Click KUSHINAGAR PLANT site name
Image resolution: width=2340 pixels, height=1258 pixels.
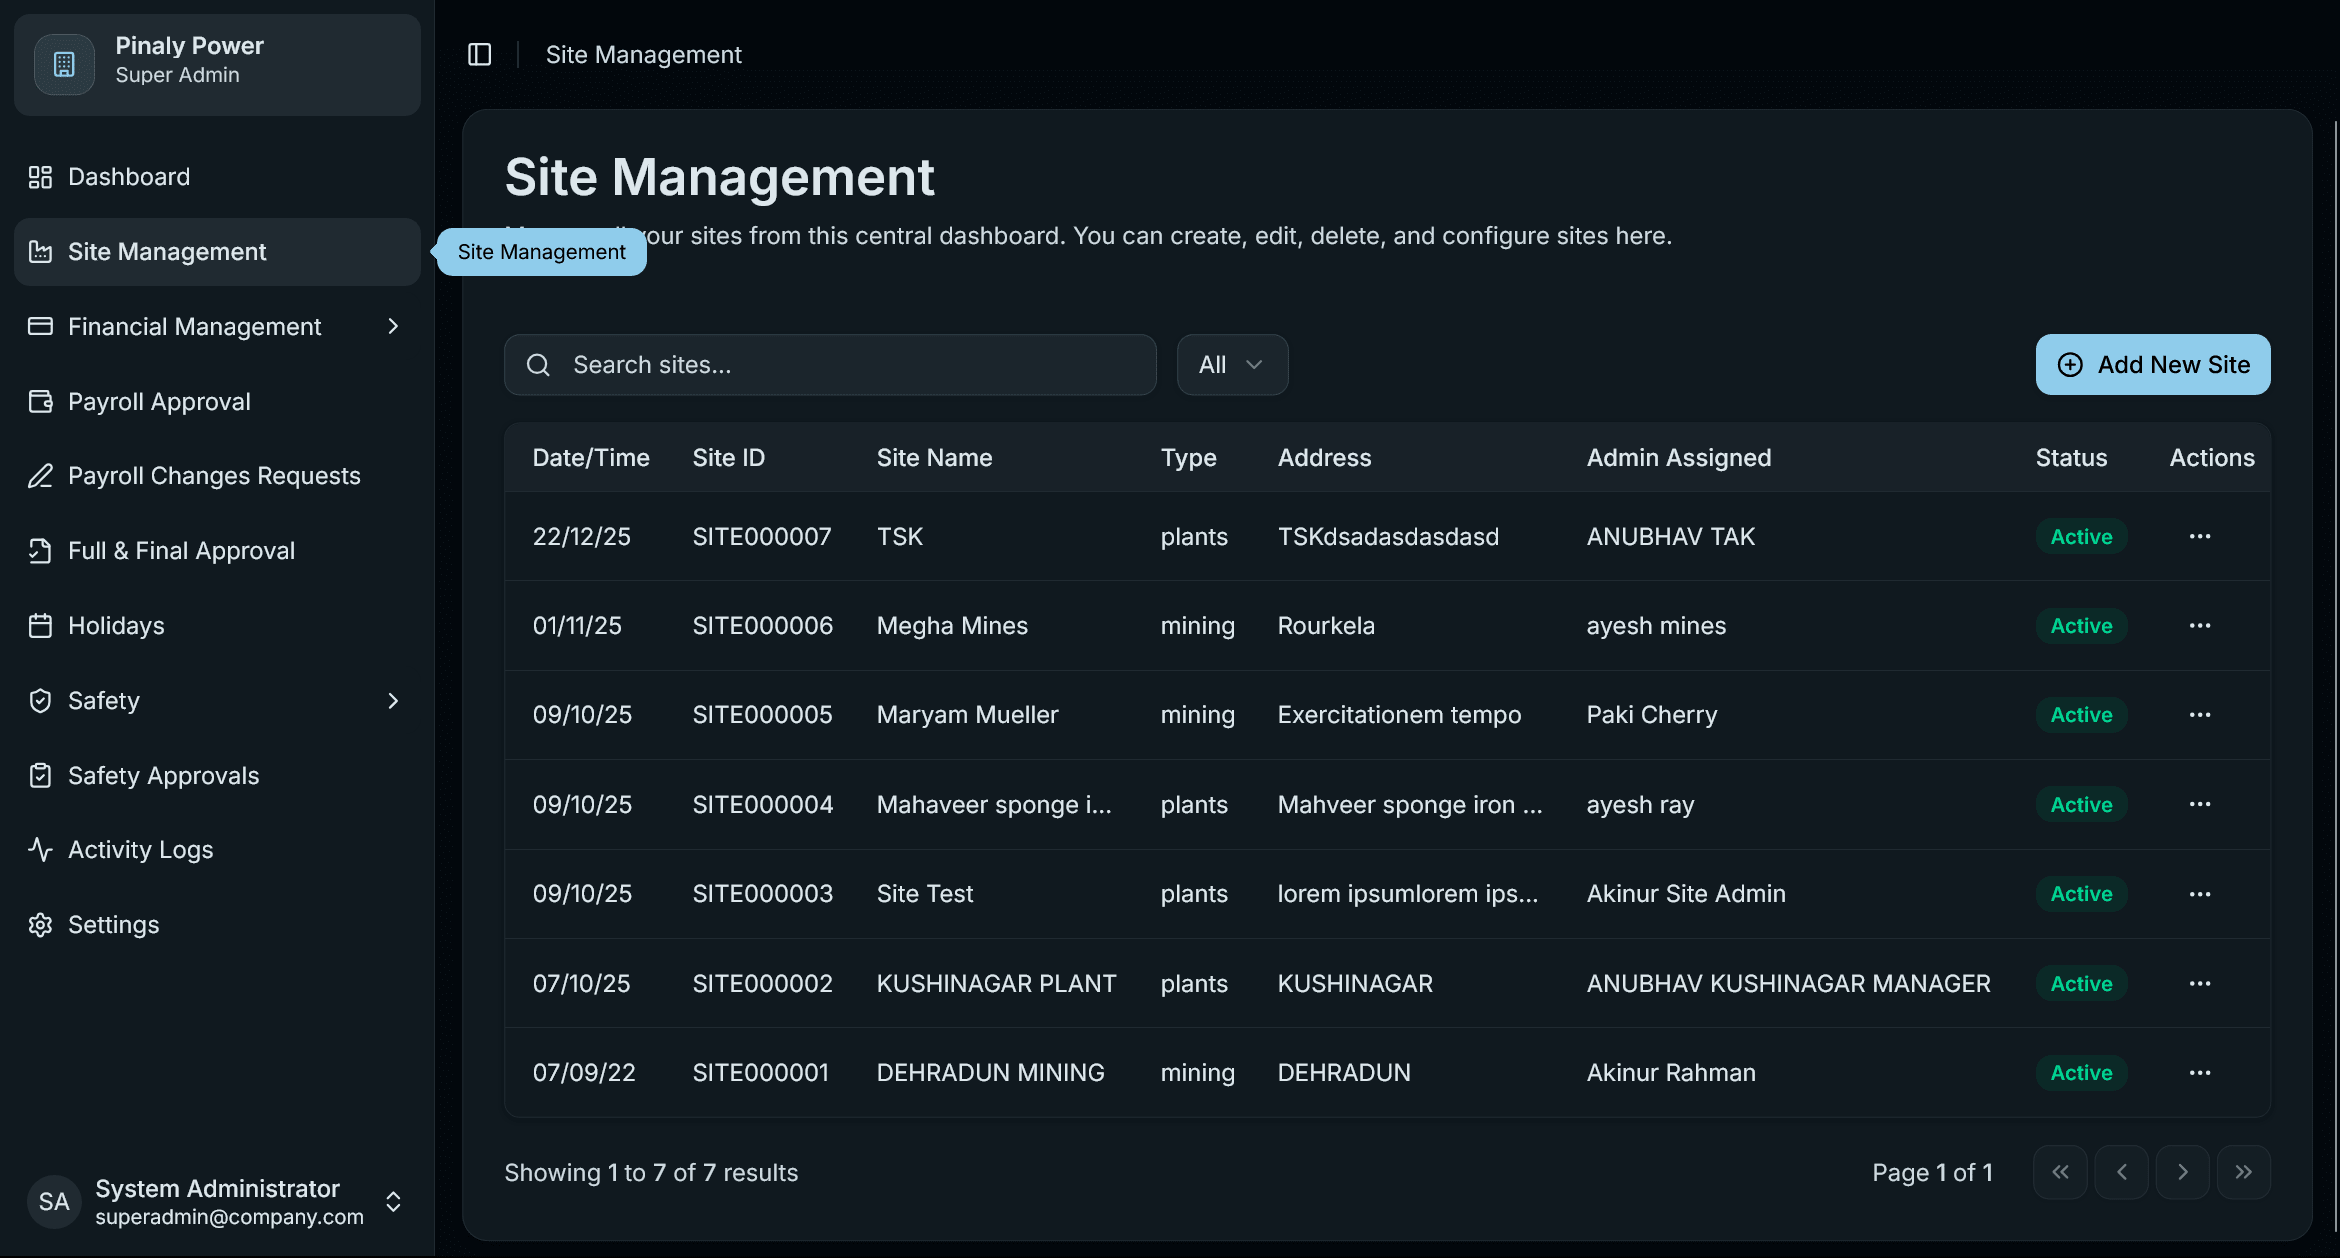coord(996,984)
